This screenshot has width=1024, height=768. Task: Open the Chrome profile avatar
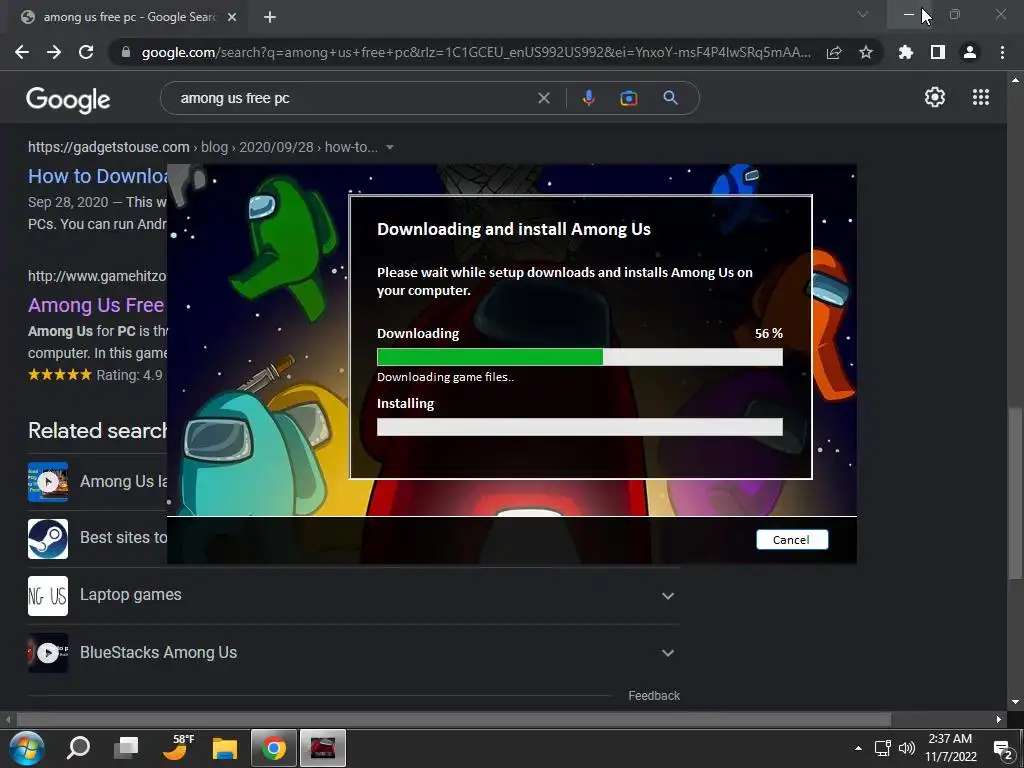coord(970,52)
